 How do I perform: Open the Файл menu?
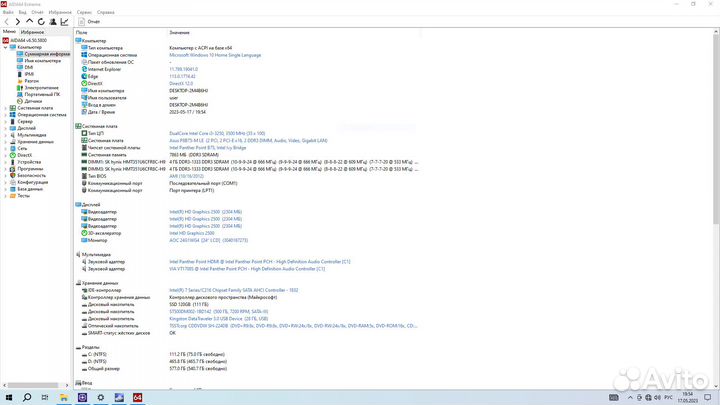8,12
